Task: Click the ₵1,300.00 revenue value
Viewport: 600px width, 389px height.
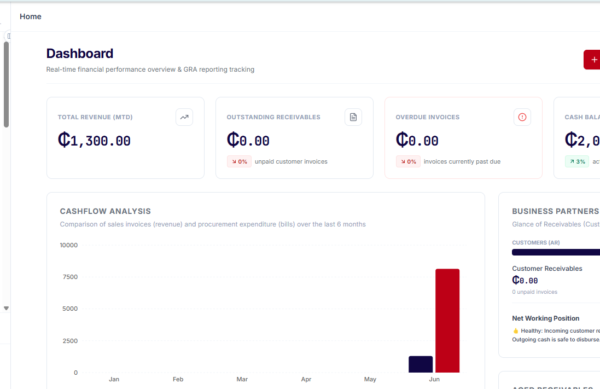Action: pyautogui.click(x=94, y=140)
